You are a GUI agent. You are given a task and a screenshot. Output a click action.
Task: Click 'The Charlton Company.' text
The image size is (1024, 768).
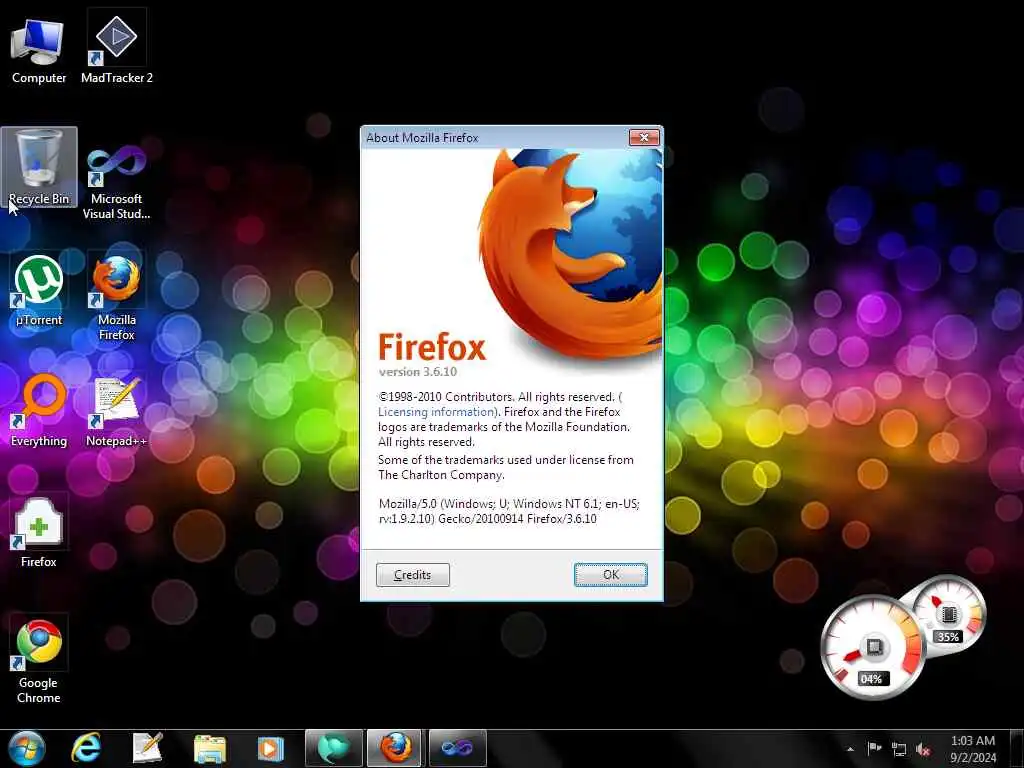(441, 475)
